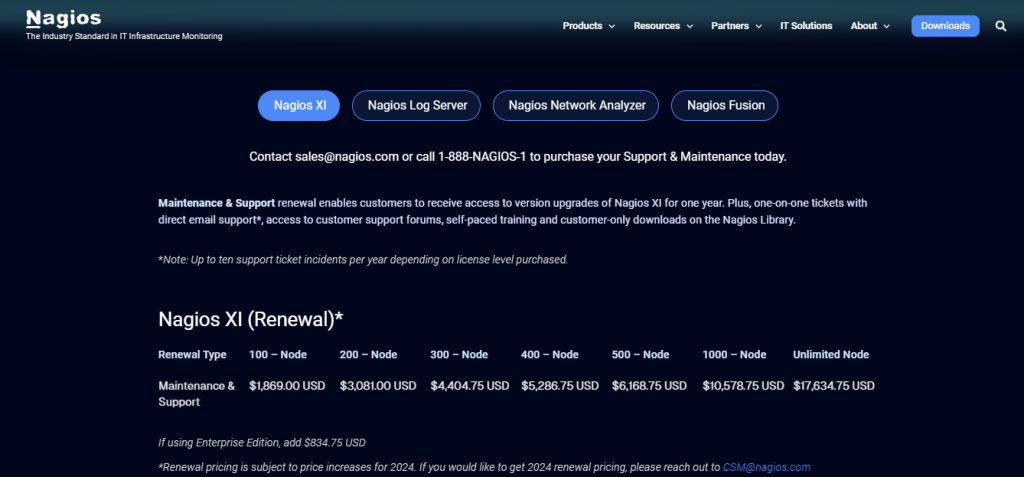Viewport: 1024px width, 477px height.
Task: Click the $4,404.75 USD price
Action: click(470, 386)
